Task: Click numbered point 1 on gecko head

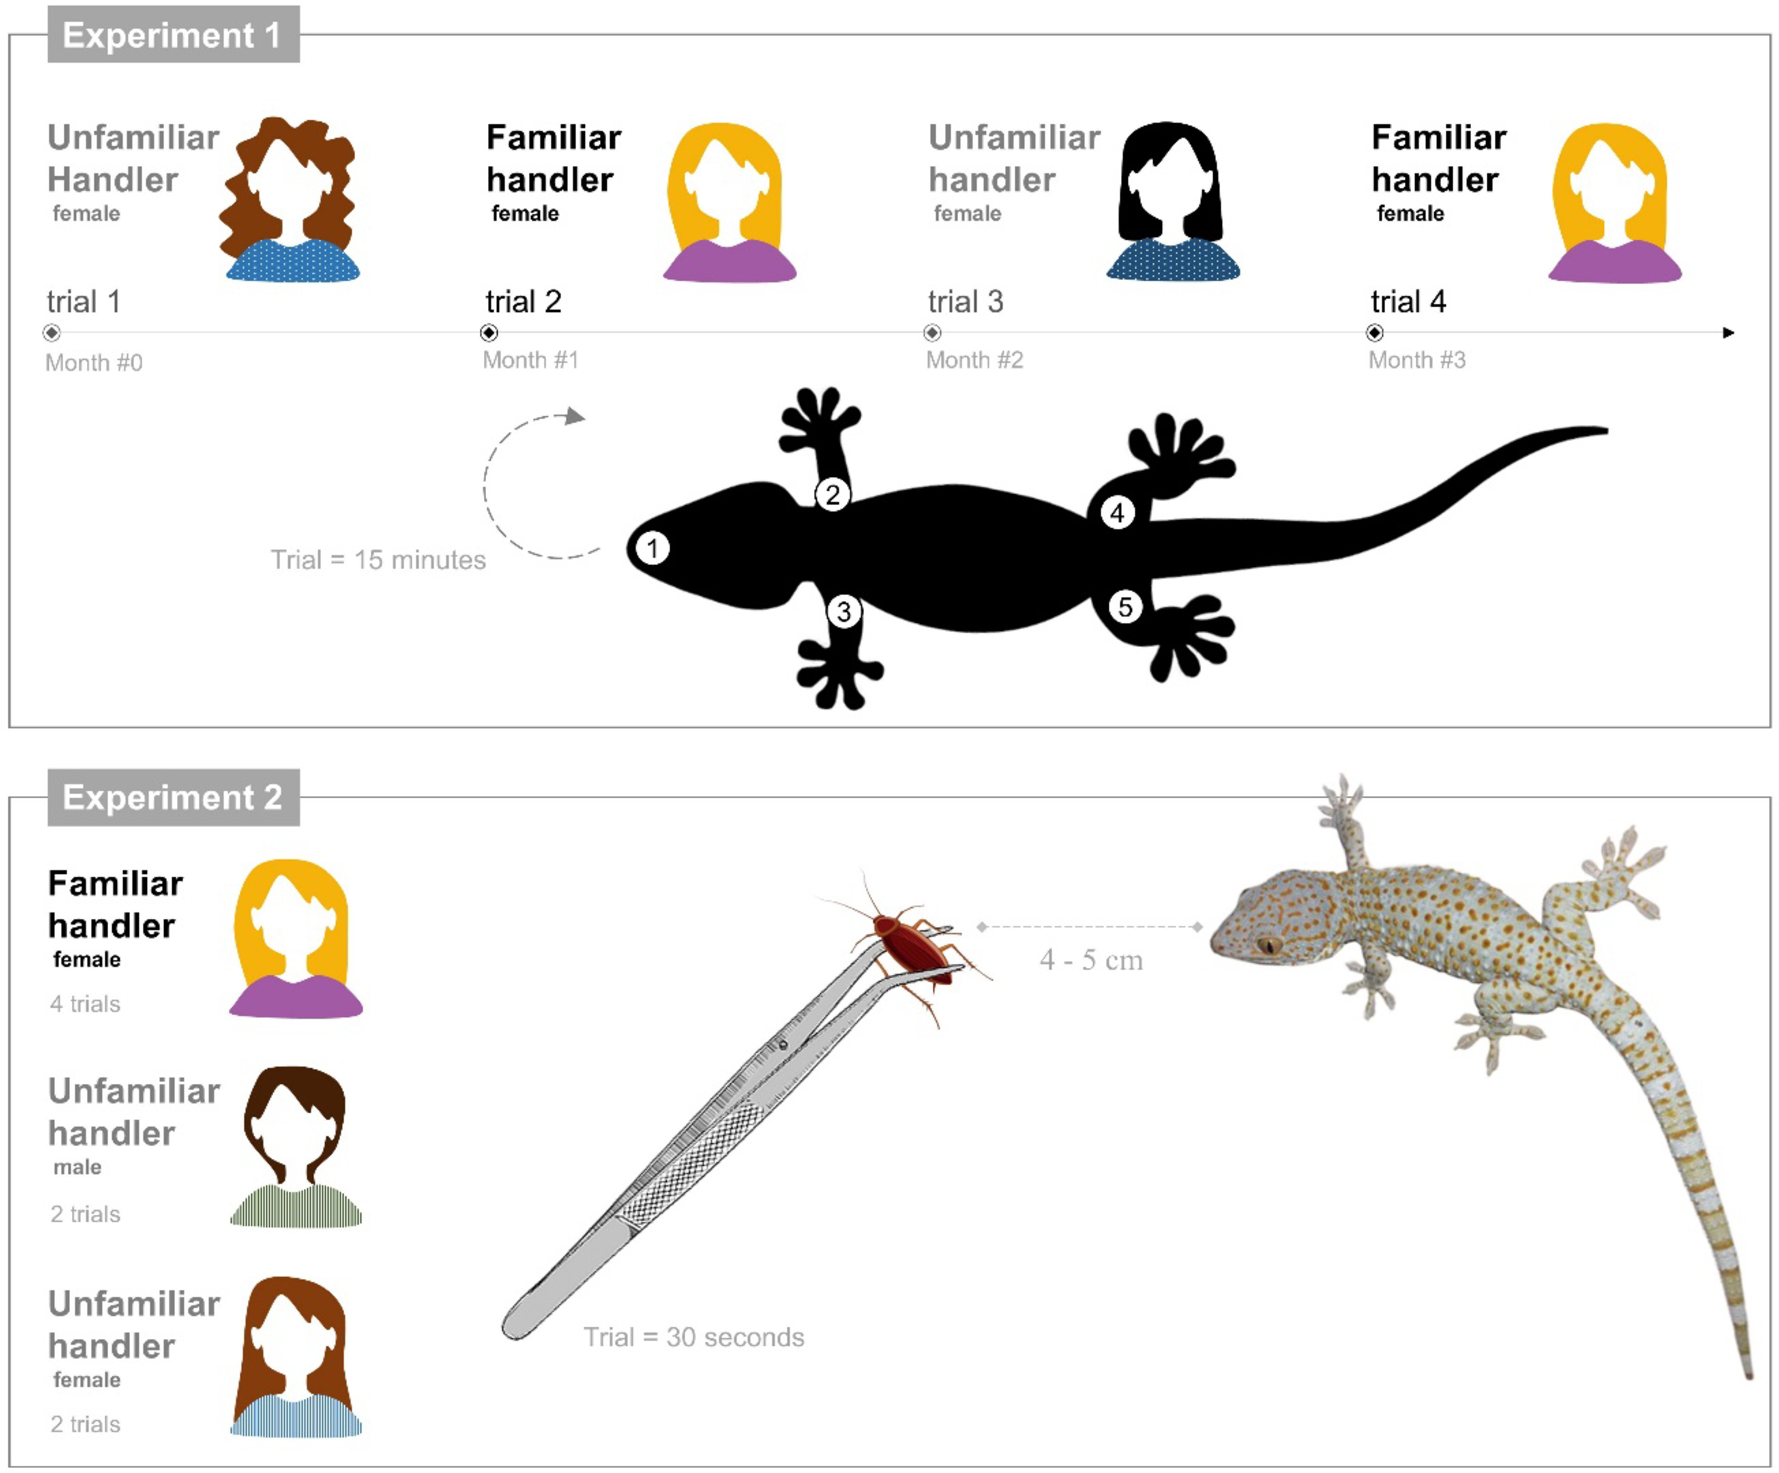Action: (653, 548)
